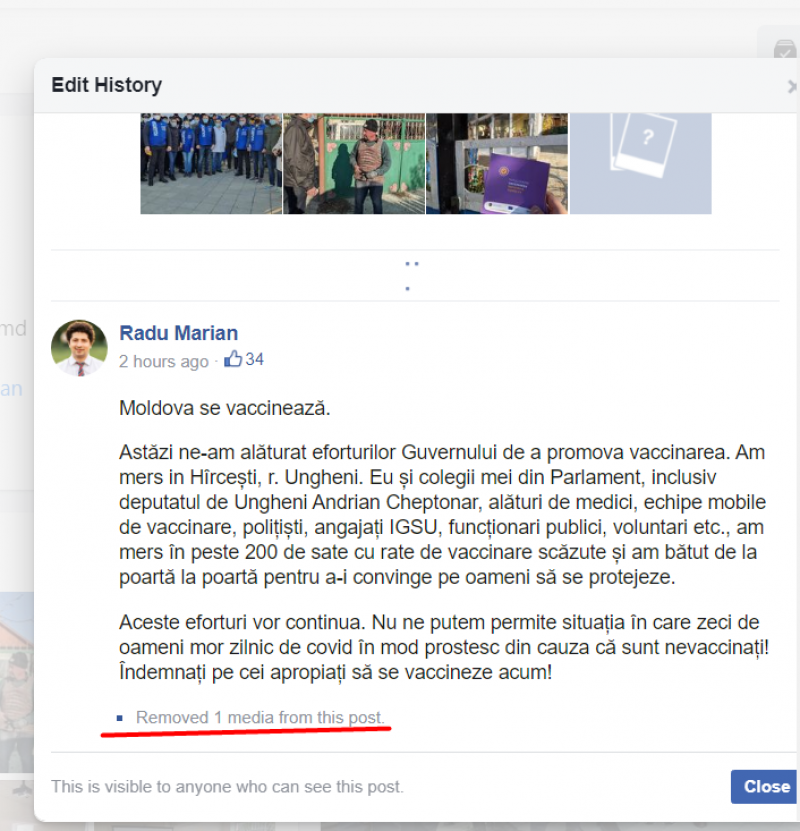The height and width of the screenshot is (831, 800).
Task: Click the '2 hours ago' timestamp
Action: (x=164, y=361)
